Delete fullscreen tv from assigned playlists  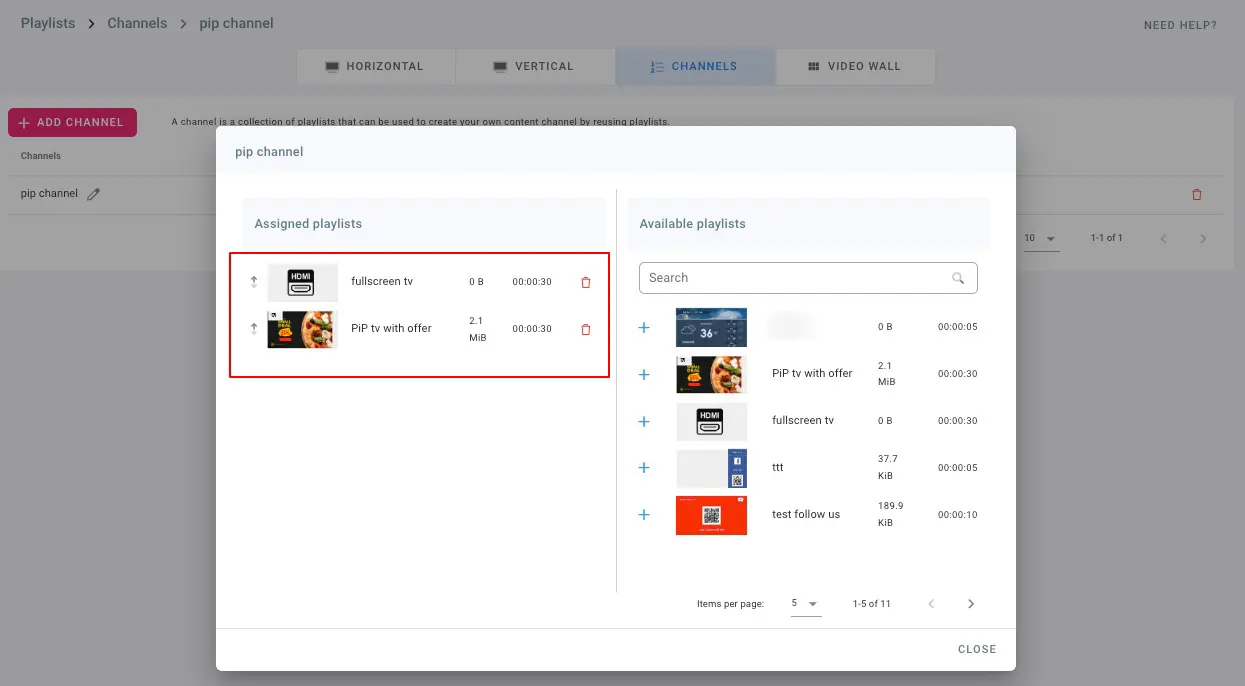point(586,283)
